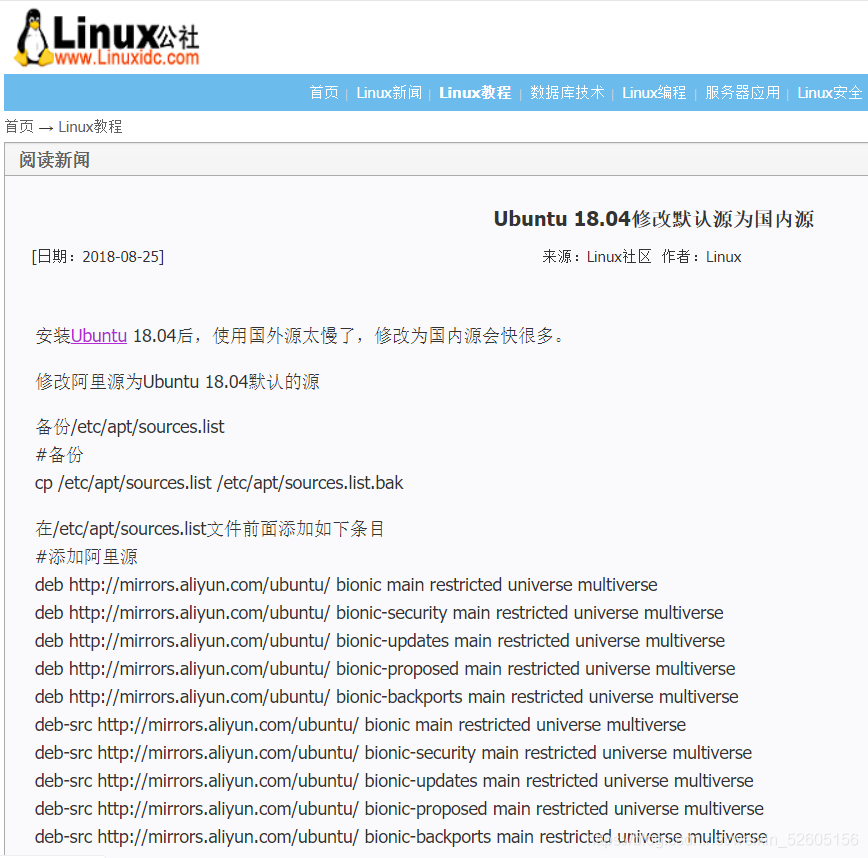Screen dimensions: 868x858
Task: Select the Linux教程 navigation tab
Action: [475, 92]
